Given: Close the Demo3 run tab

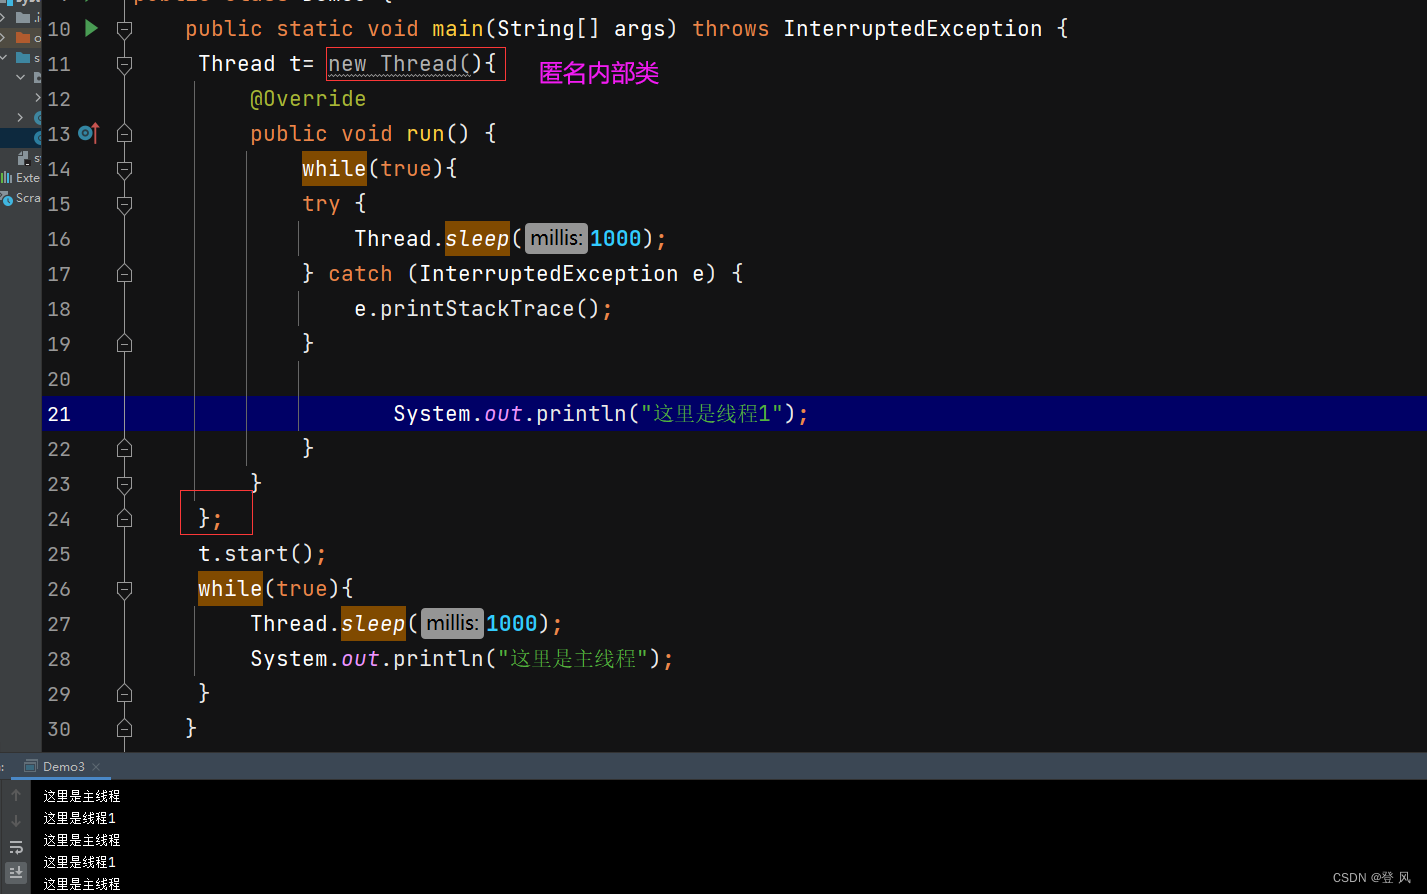Looking at the screenshot, I should 96,767.
